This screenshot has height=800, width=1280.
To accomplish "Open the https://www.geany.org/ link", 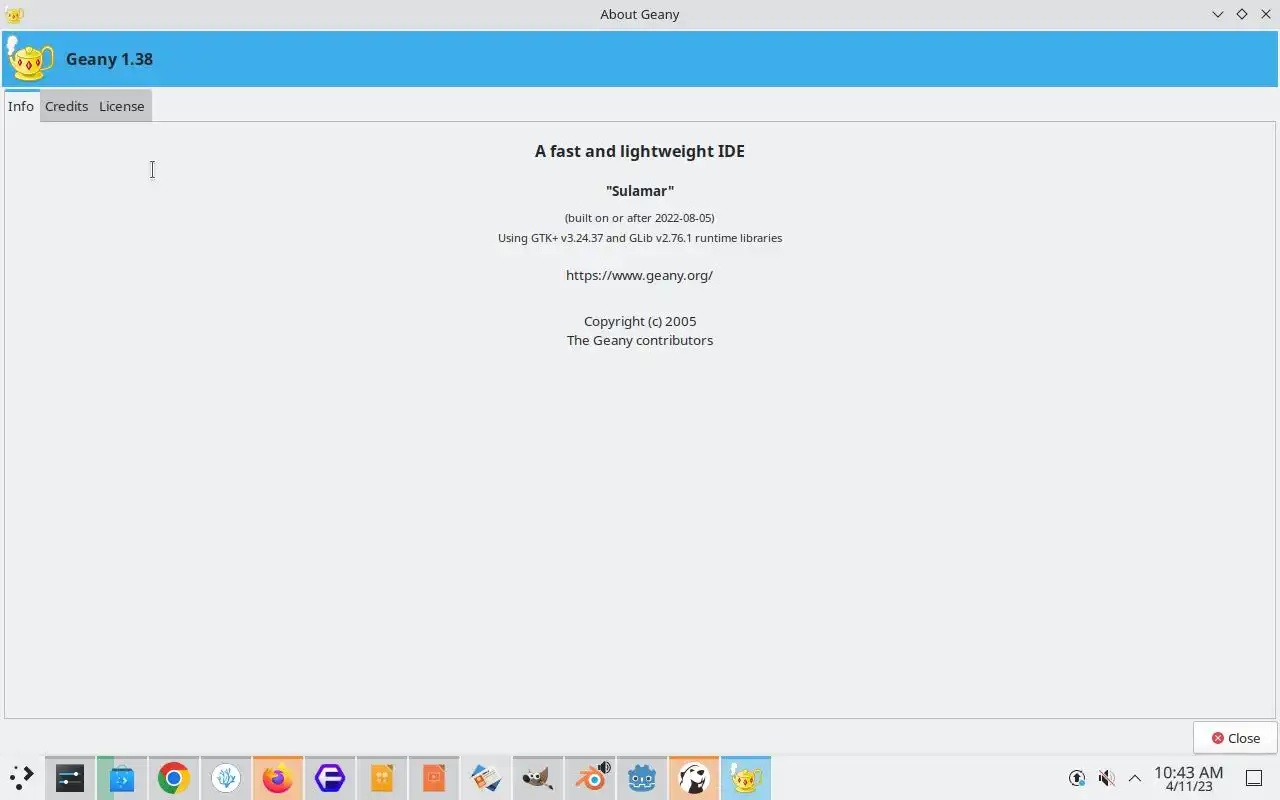I will [x=639, y=275].
